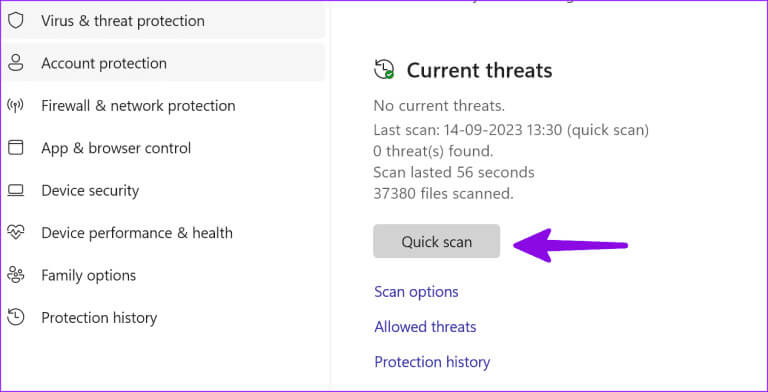Select Virus & threat protection text in sidebar

tap(123, 21)
